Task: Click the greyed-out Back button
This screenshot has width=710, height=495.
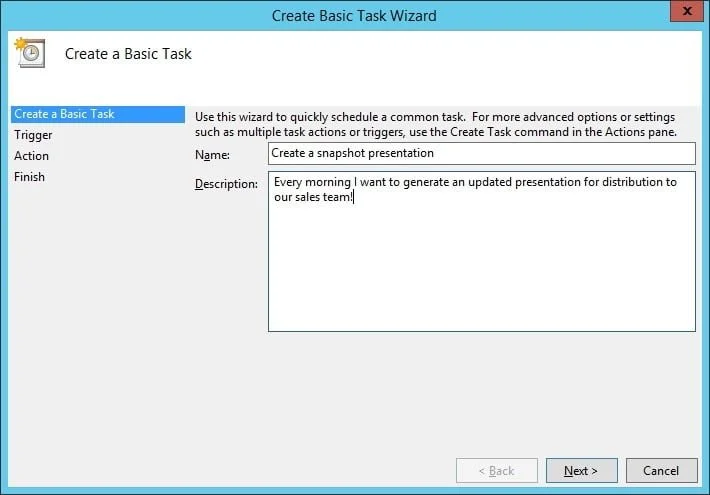Action: pyautogui.click(x=496, y=470)
